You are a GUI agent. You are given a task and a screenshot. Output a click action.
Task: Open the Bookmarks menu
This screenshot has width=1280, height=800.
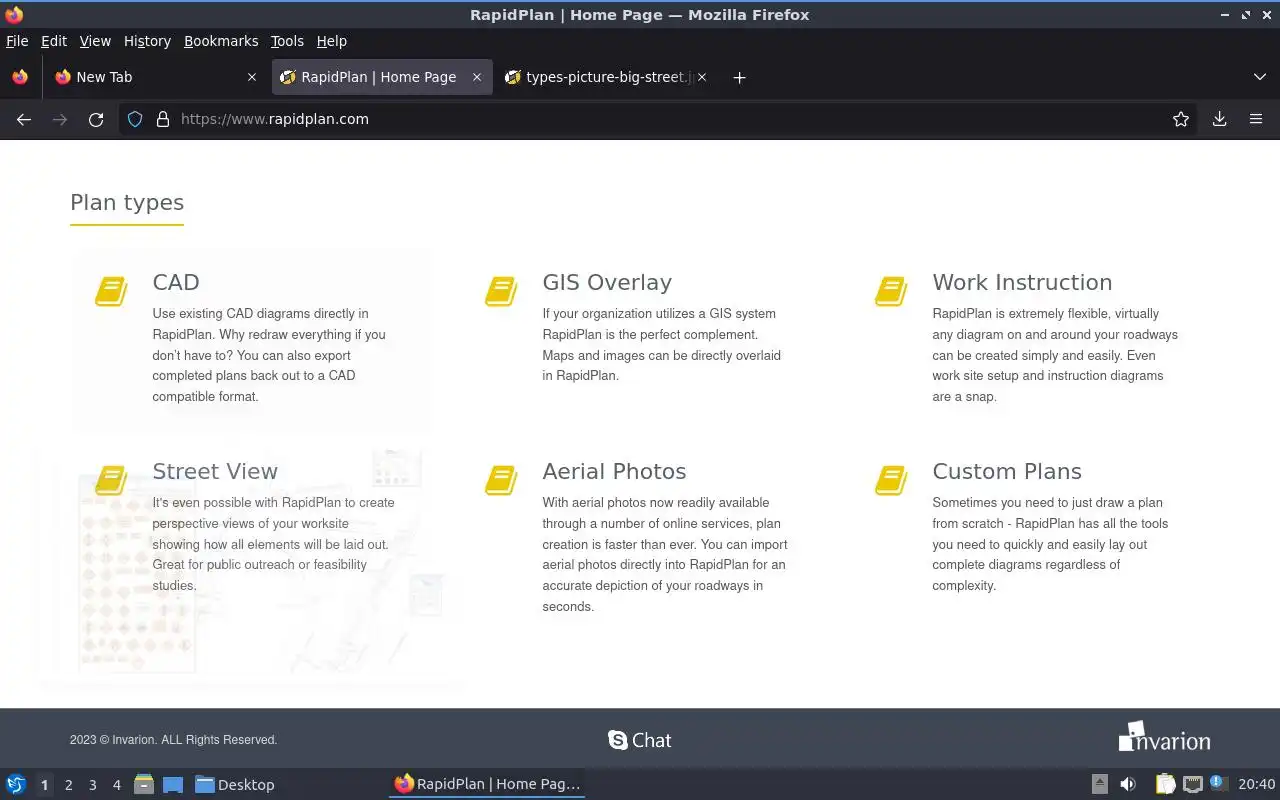coord(221,41)
